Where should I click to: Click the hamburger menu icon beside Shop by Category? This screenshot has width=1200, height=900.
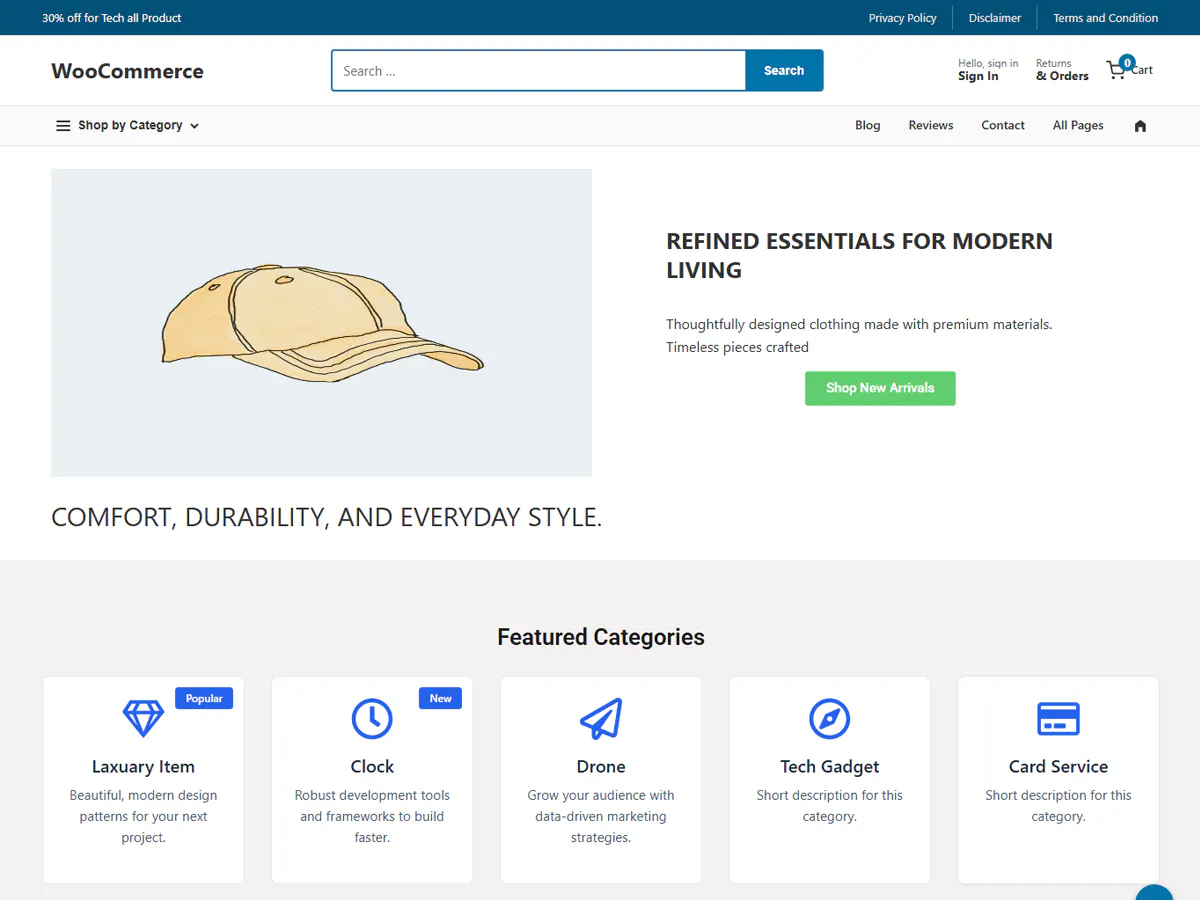(63, 126)
